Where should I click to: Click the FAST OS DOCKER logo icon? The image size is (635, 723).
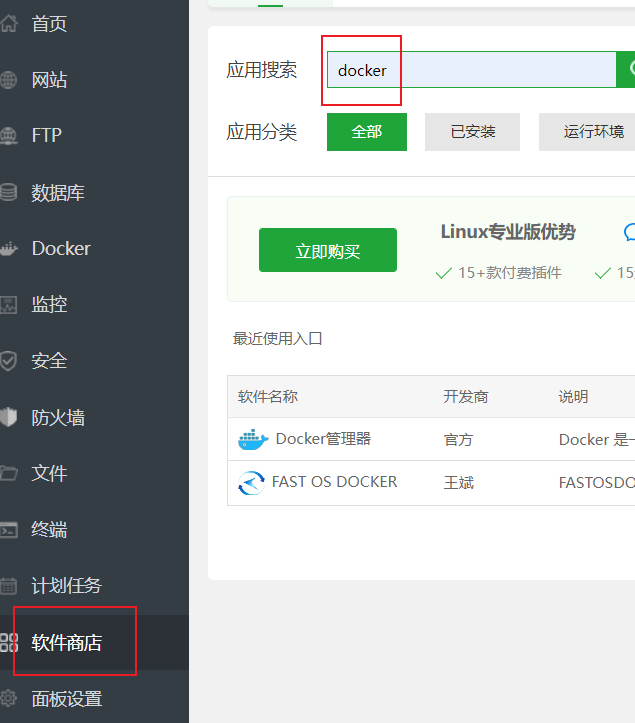[251, 483]
